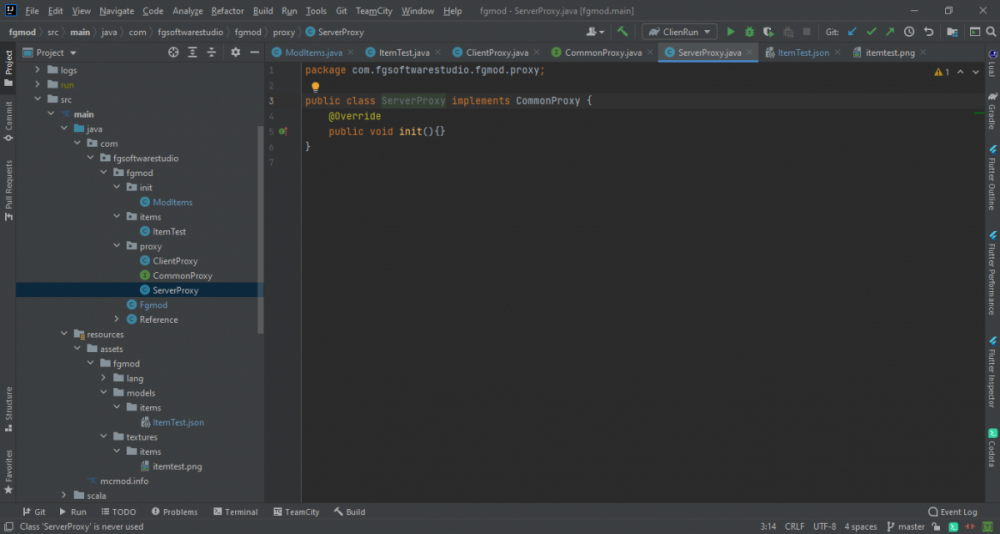1000x534 pixels.
Task: Expand All icon in the Project panel header
Action: tap(192, 52)
